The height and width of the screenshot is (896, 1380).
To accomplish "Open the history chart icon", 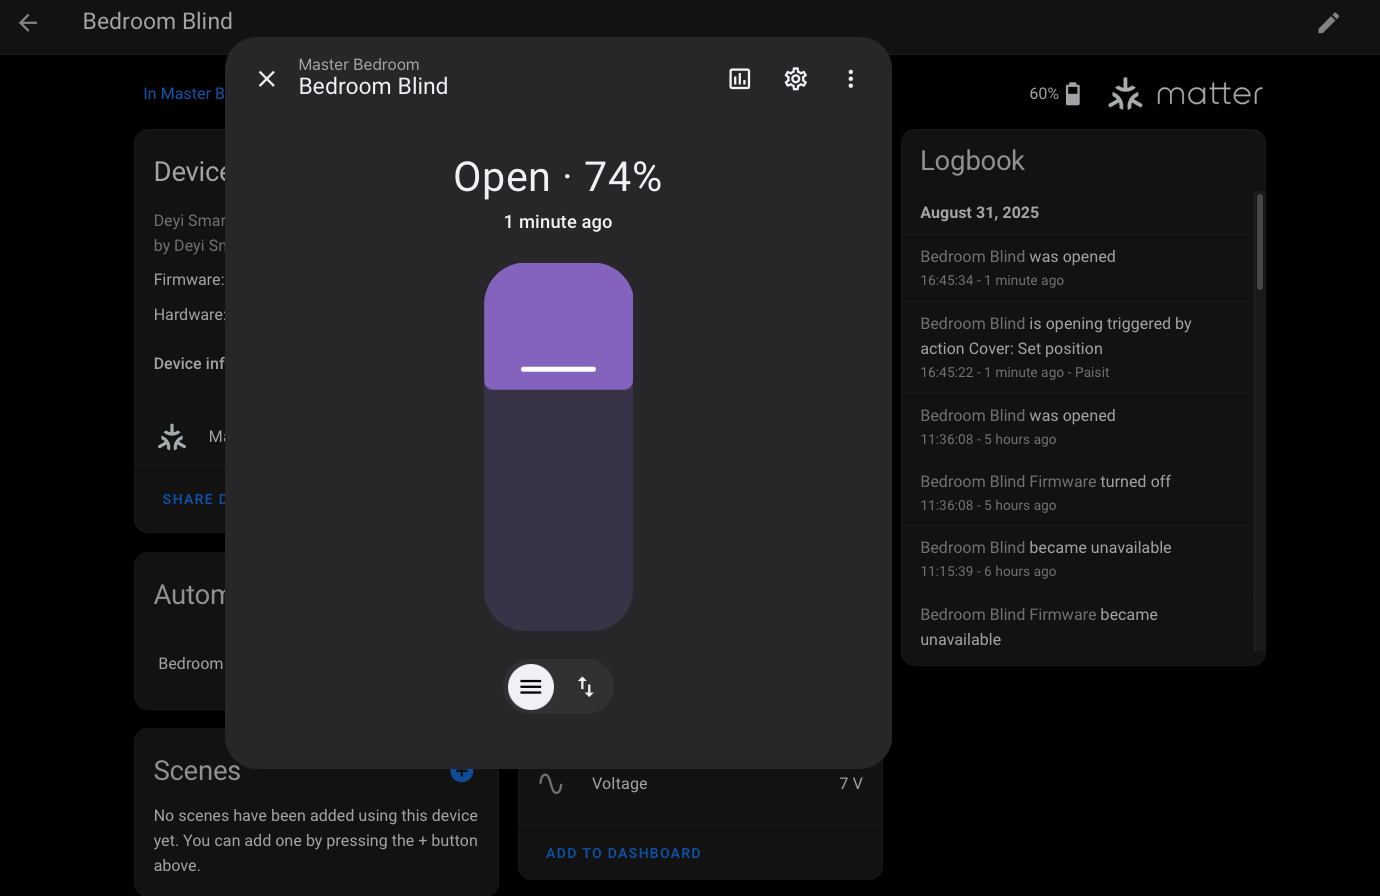I will [740, 79].
